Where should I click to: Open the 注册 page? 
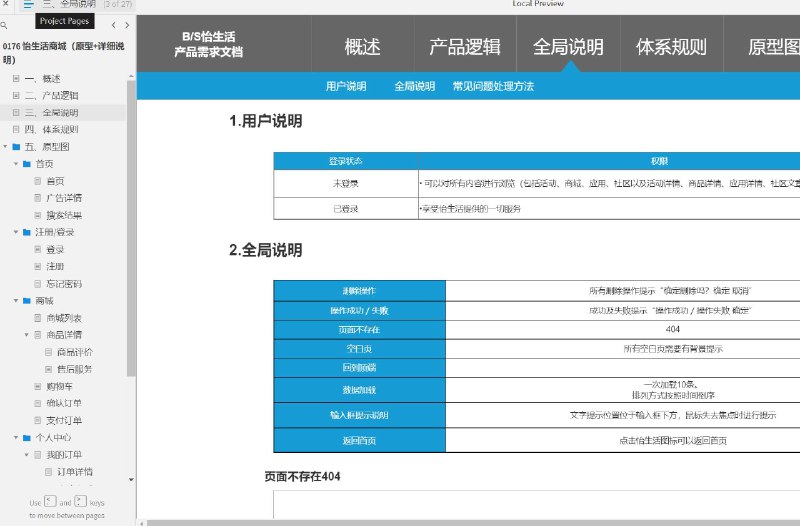[55, 266]
